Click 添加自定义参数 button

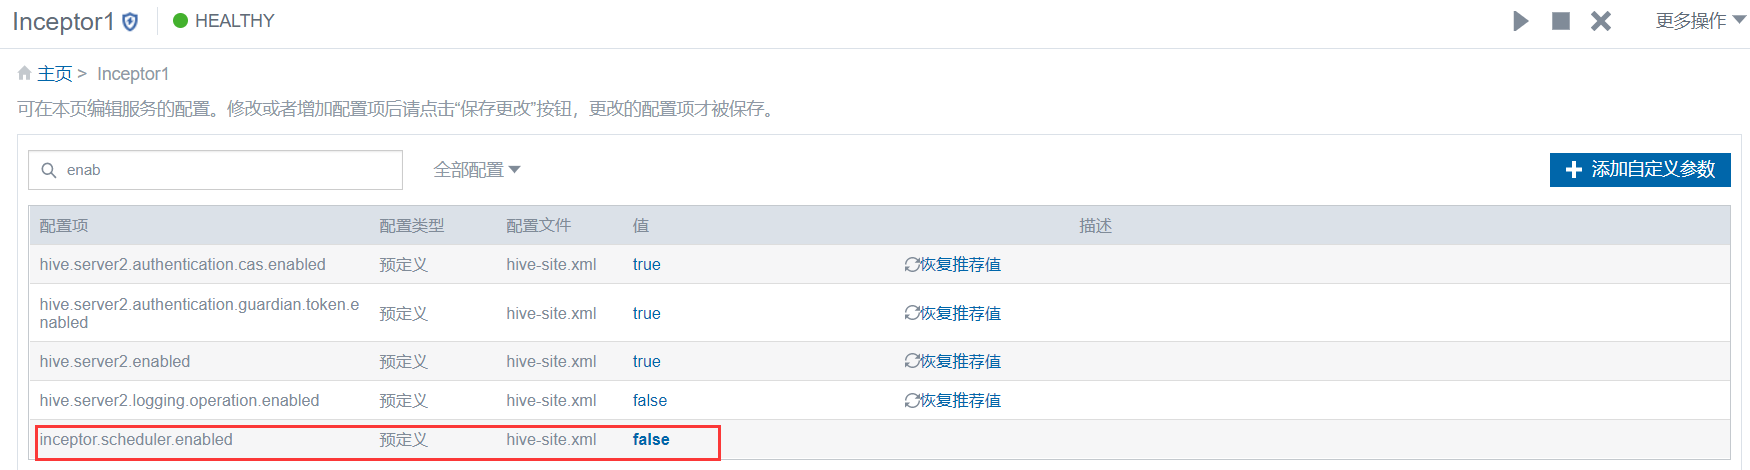(x=1640, y=170)
